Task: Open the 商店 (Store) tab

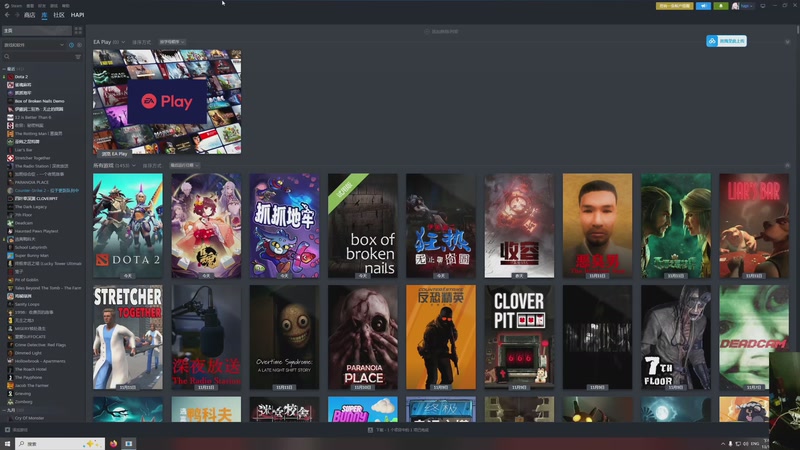Action: [30, 15]
